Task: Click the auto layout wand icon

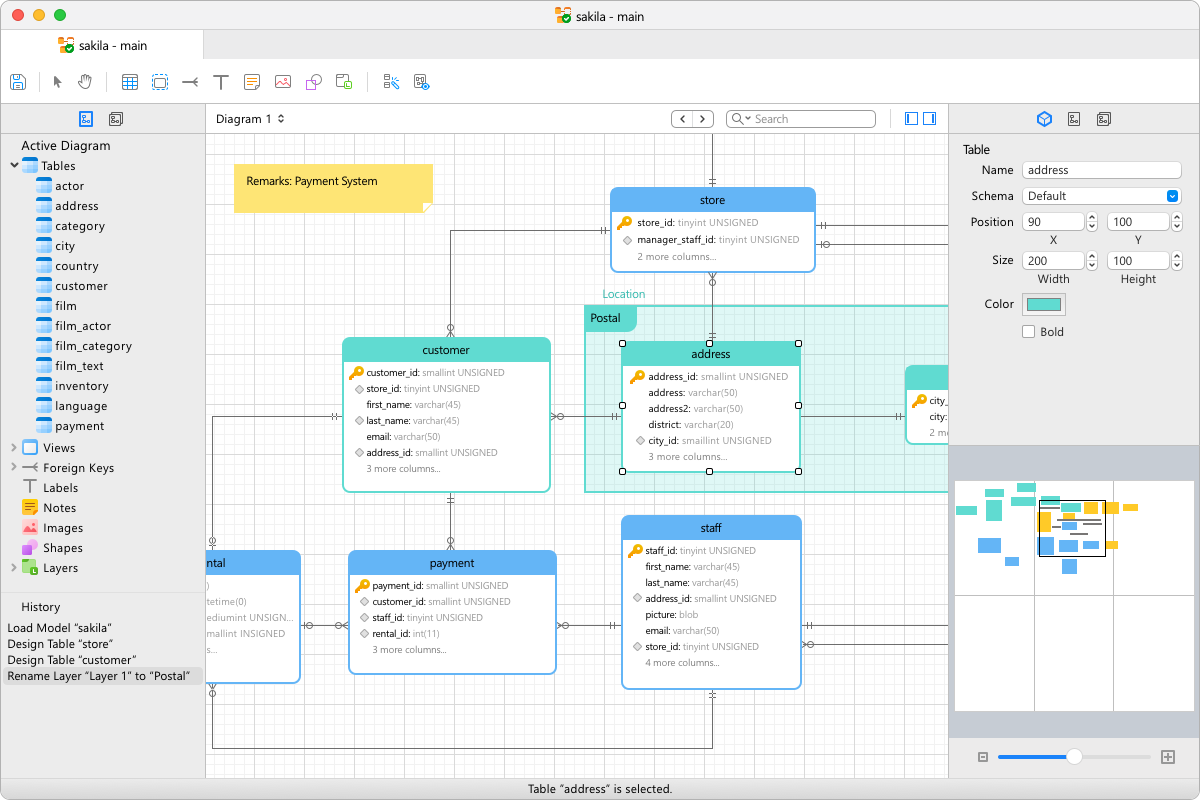Action: click(x=391, y=82)
